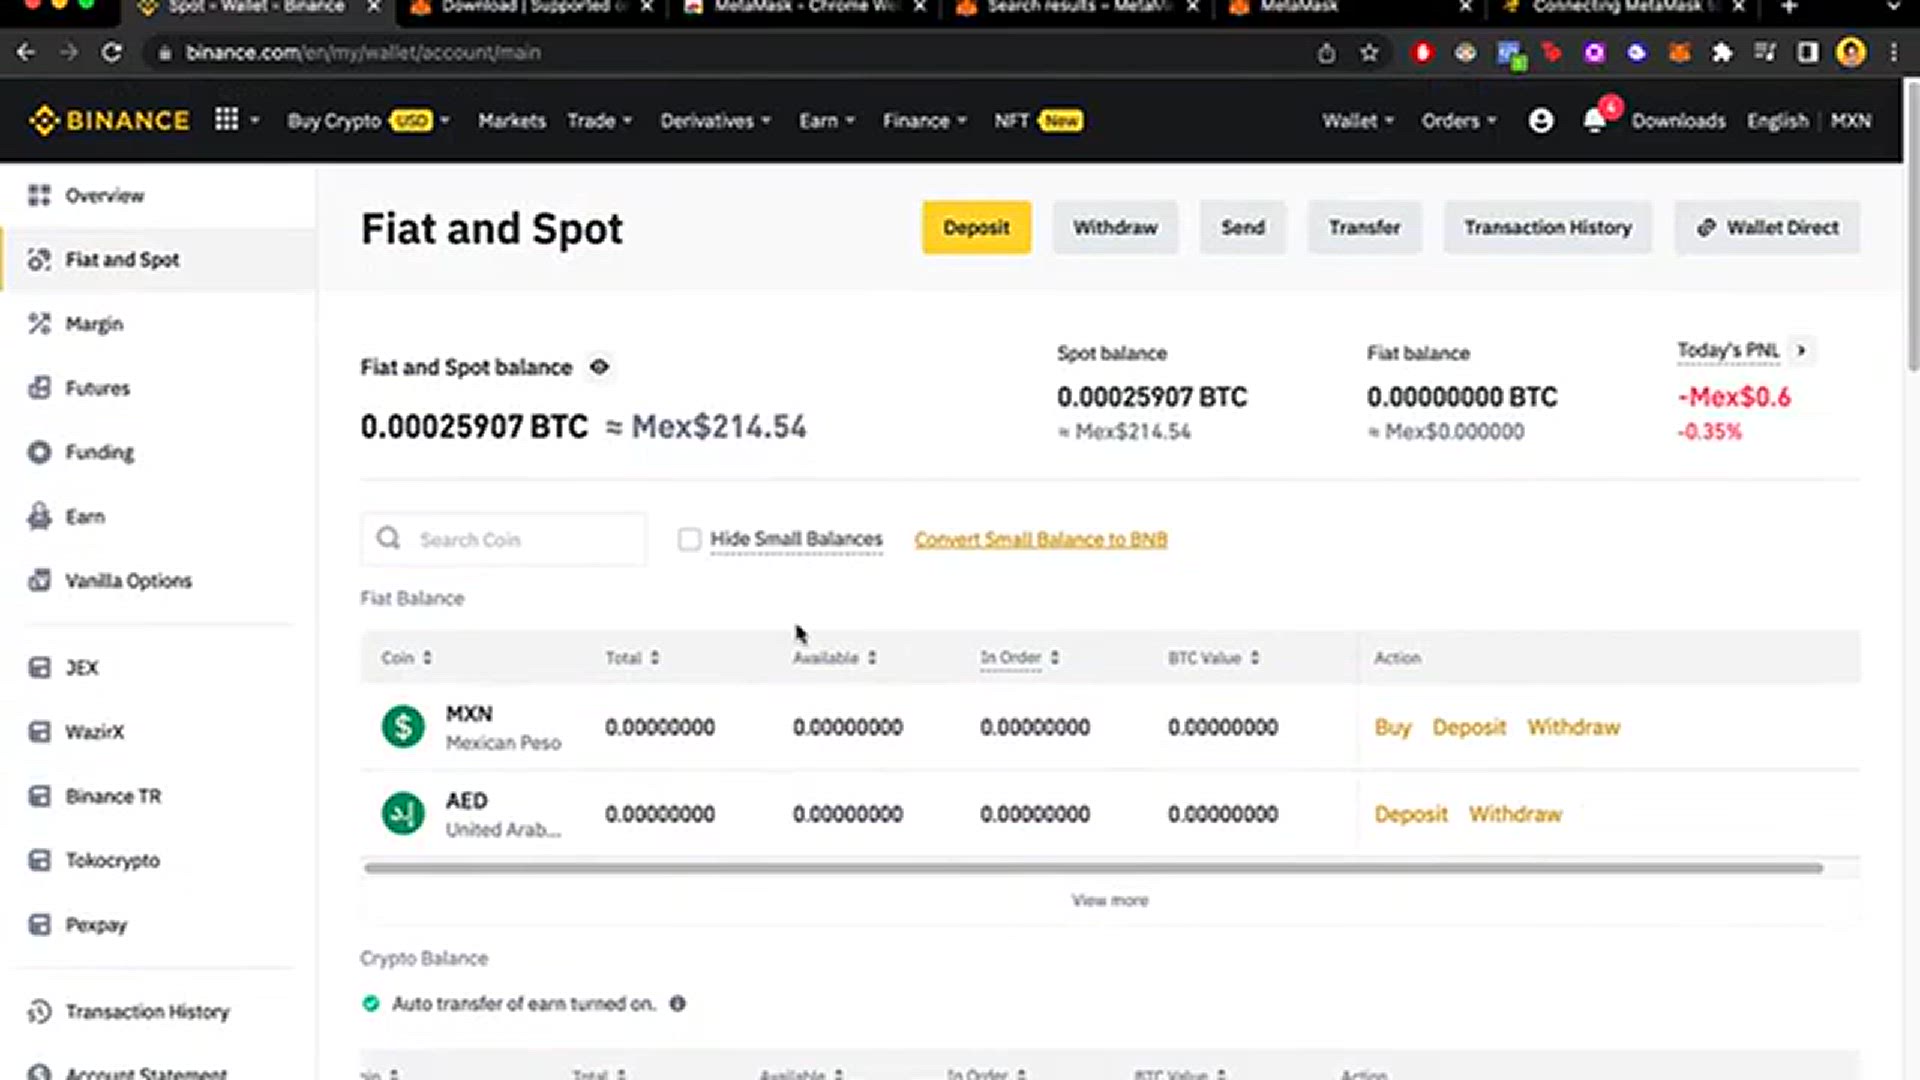Open Transaction History button at top

tap(1548, 227)
